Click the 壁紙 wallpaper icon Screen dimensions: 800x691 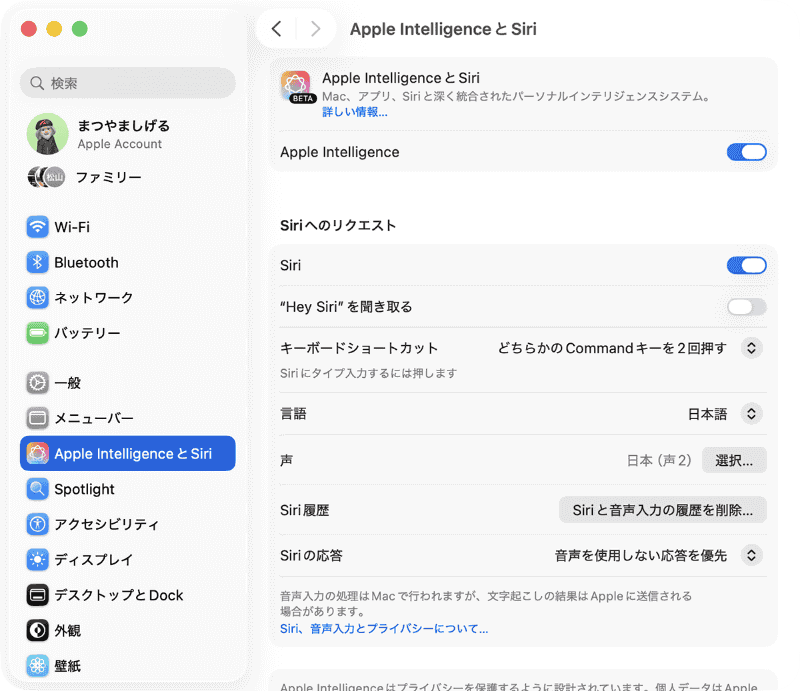point(37,665)
